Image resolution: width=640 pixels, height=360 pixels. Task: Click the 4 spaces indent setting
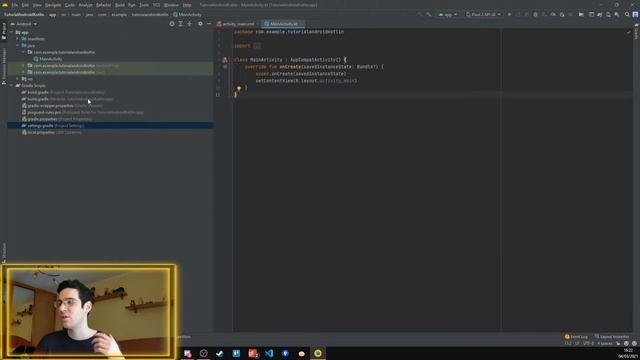604,343
